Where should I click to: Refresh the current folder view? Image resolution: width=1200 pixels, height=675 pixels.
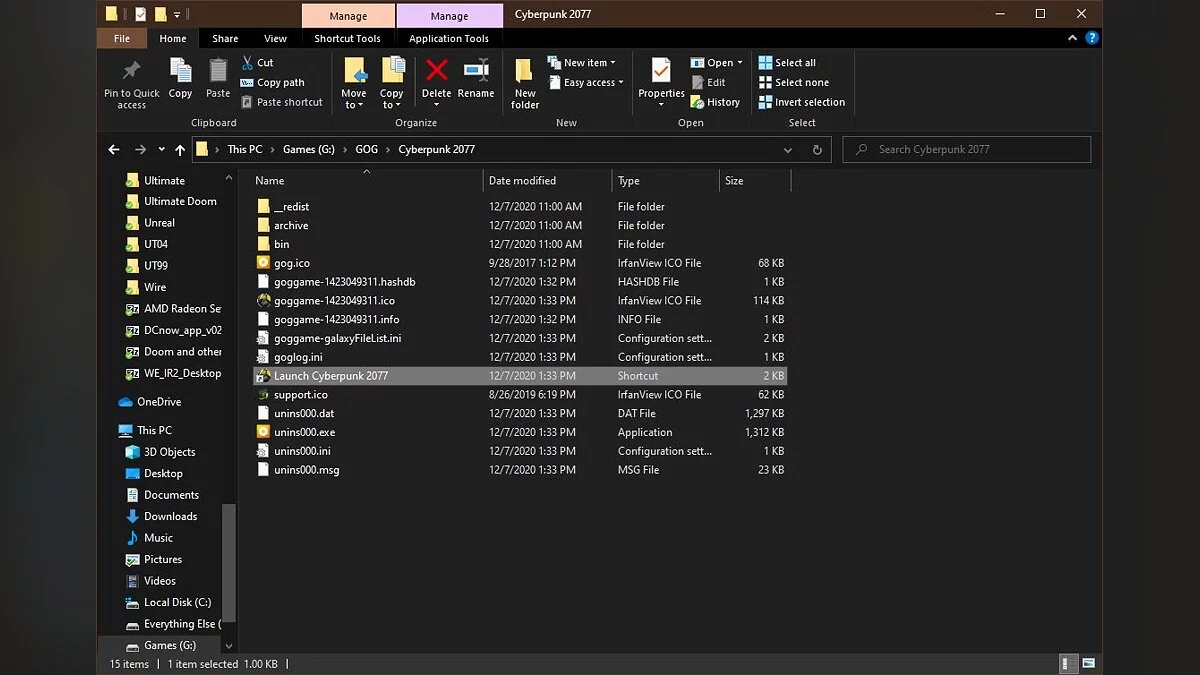coord(817,149)
